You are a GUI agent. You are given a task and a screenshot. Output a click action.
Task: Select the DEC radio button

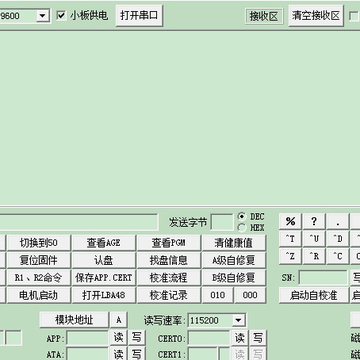242,216
